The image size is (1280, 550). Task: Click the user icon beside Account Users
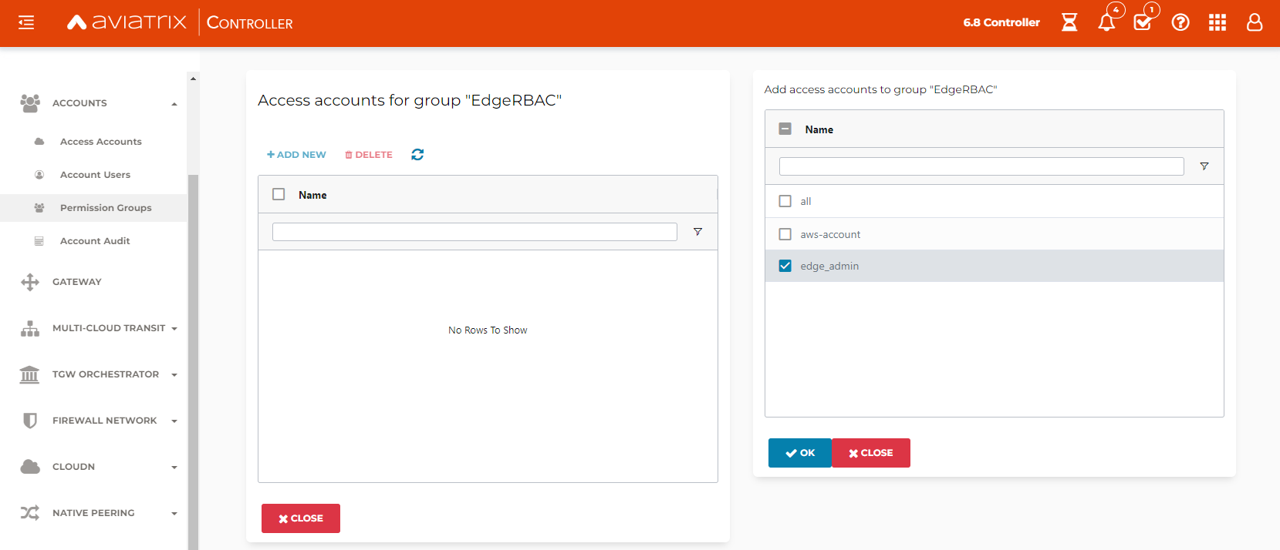[39, 174]
